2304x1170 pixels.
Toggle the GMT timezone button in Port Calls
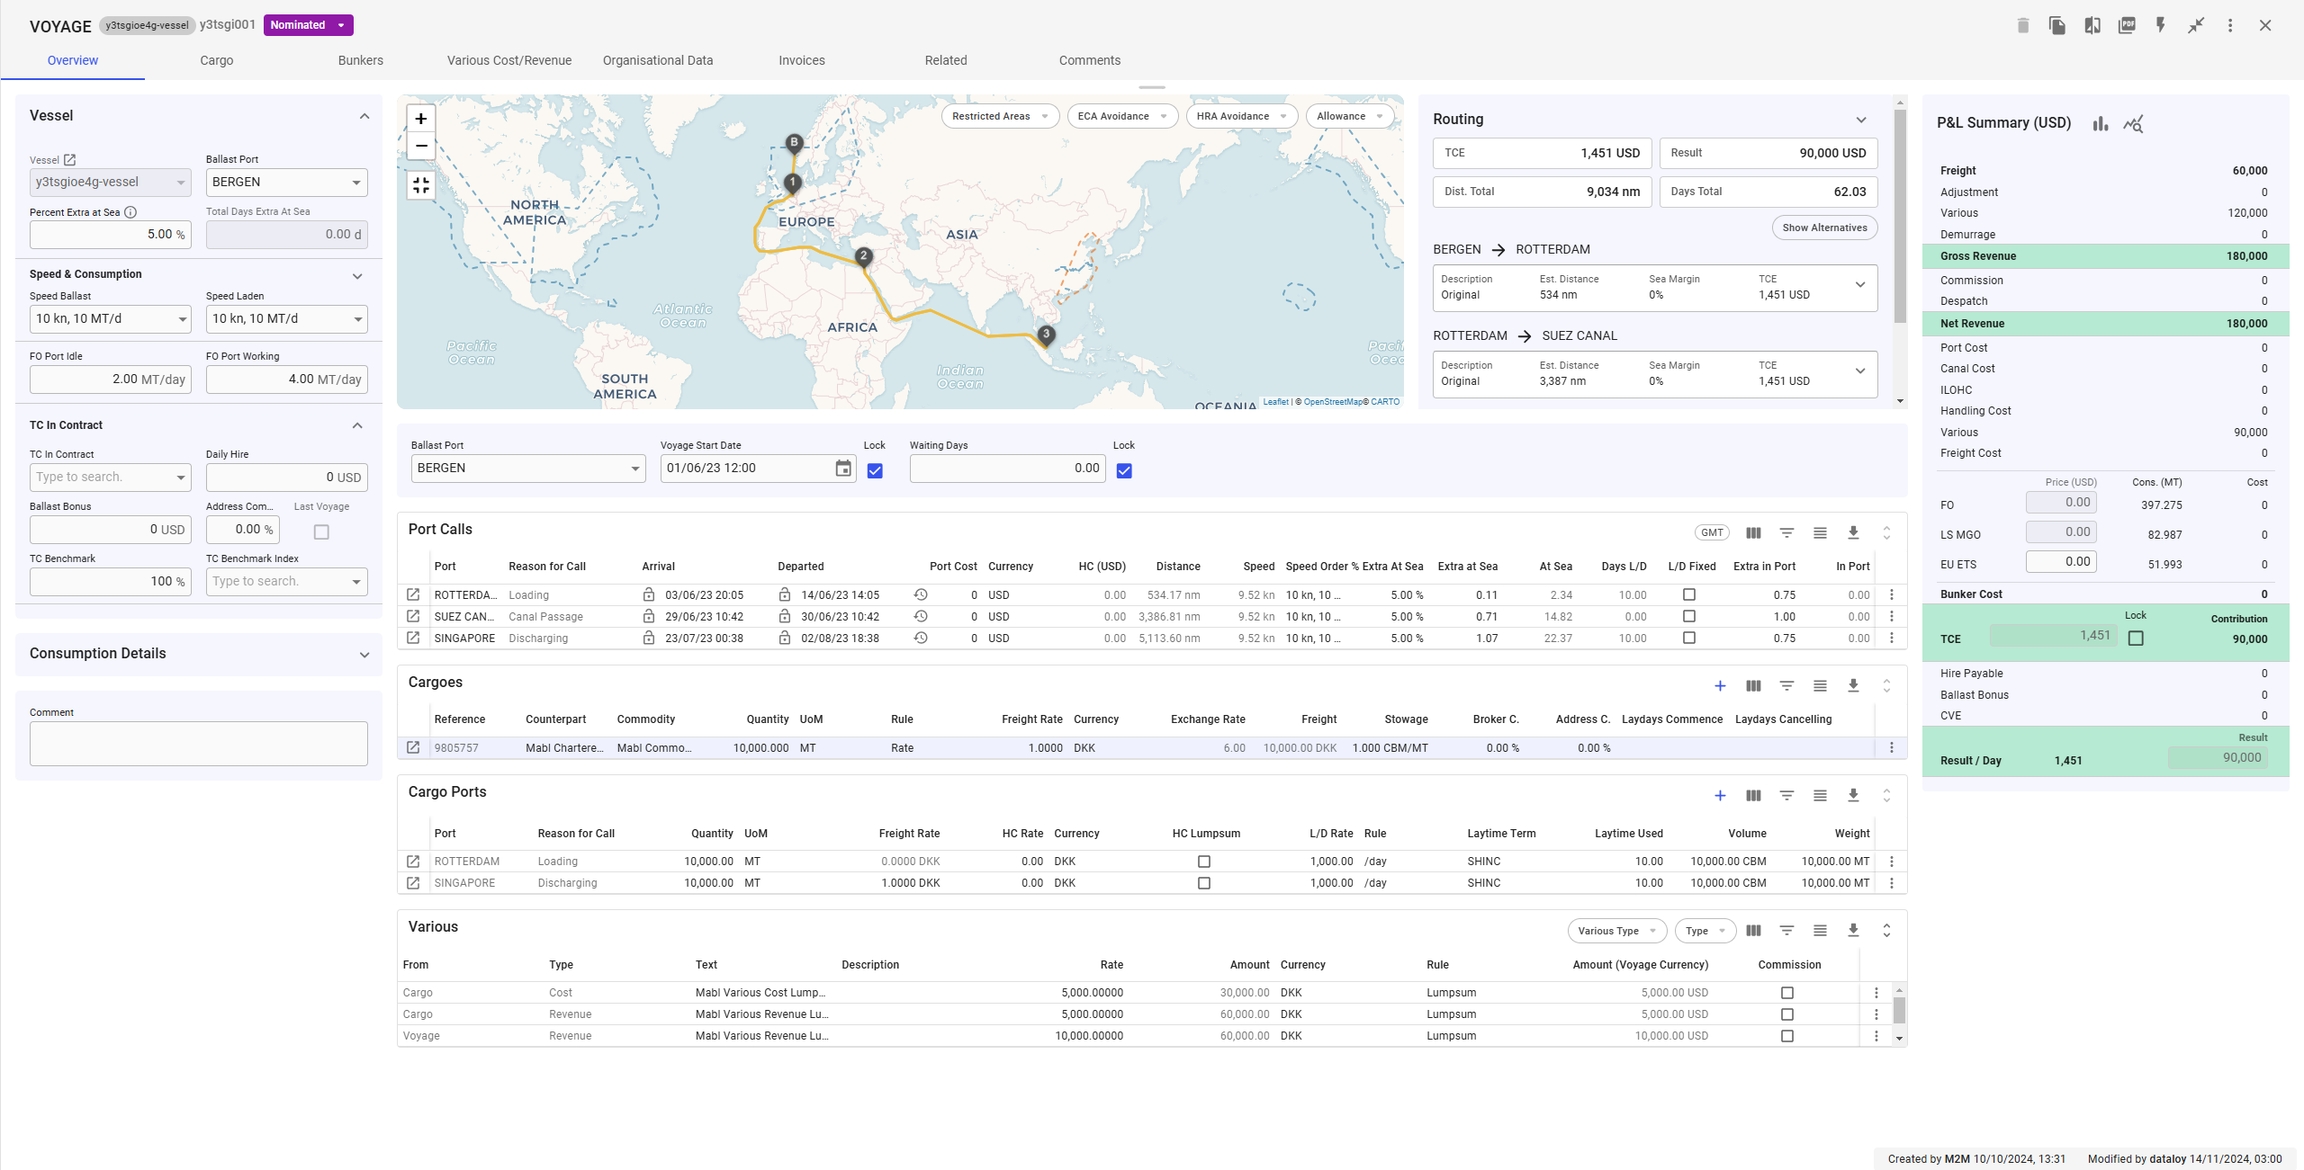tap(1712, 533)
